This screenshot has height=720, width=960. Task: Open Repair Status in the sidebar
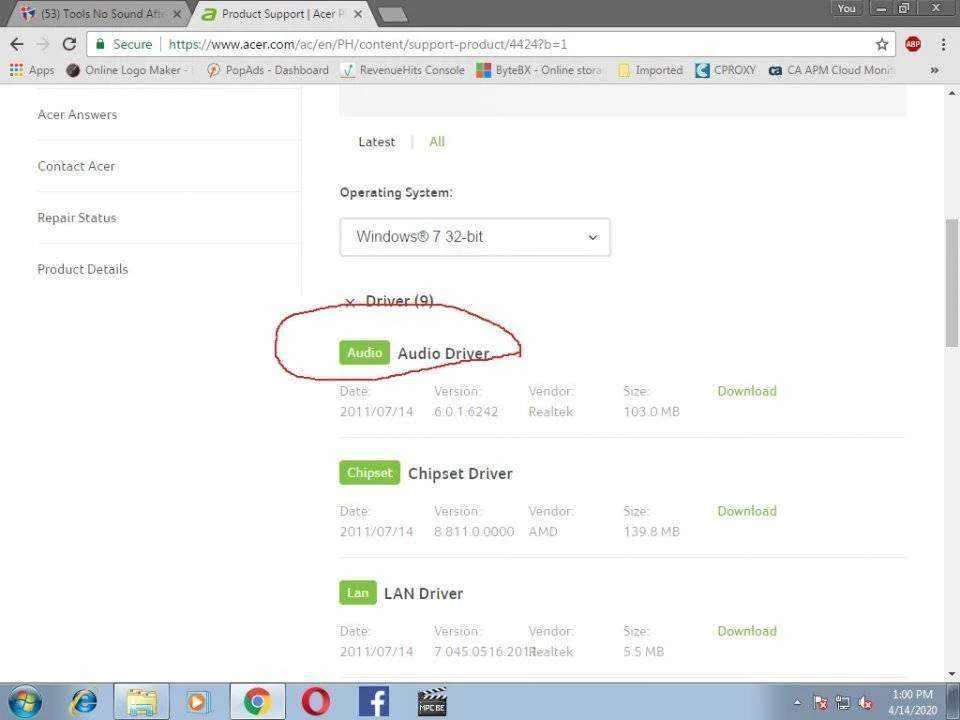click(77, 217)
